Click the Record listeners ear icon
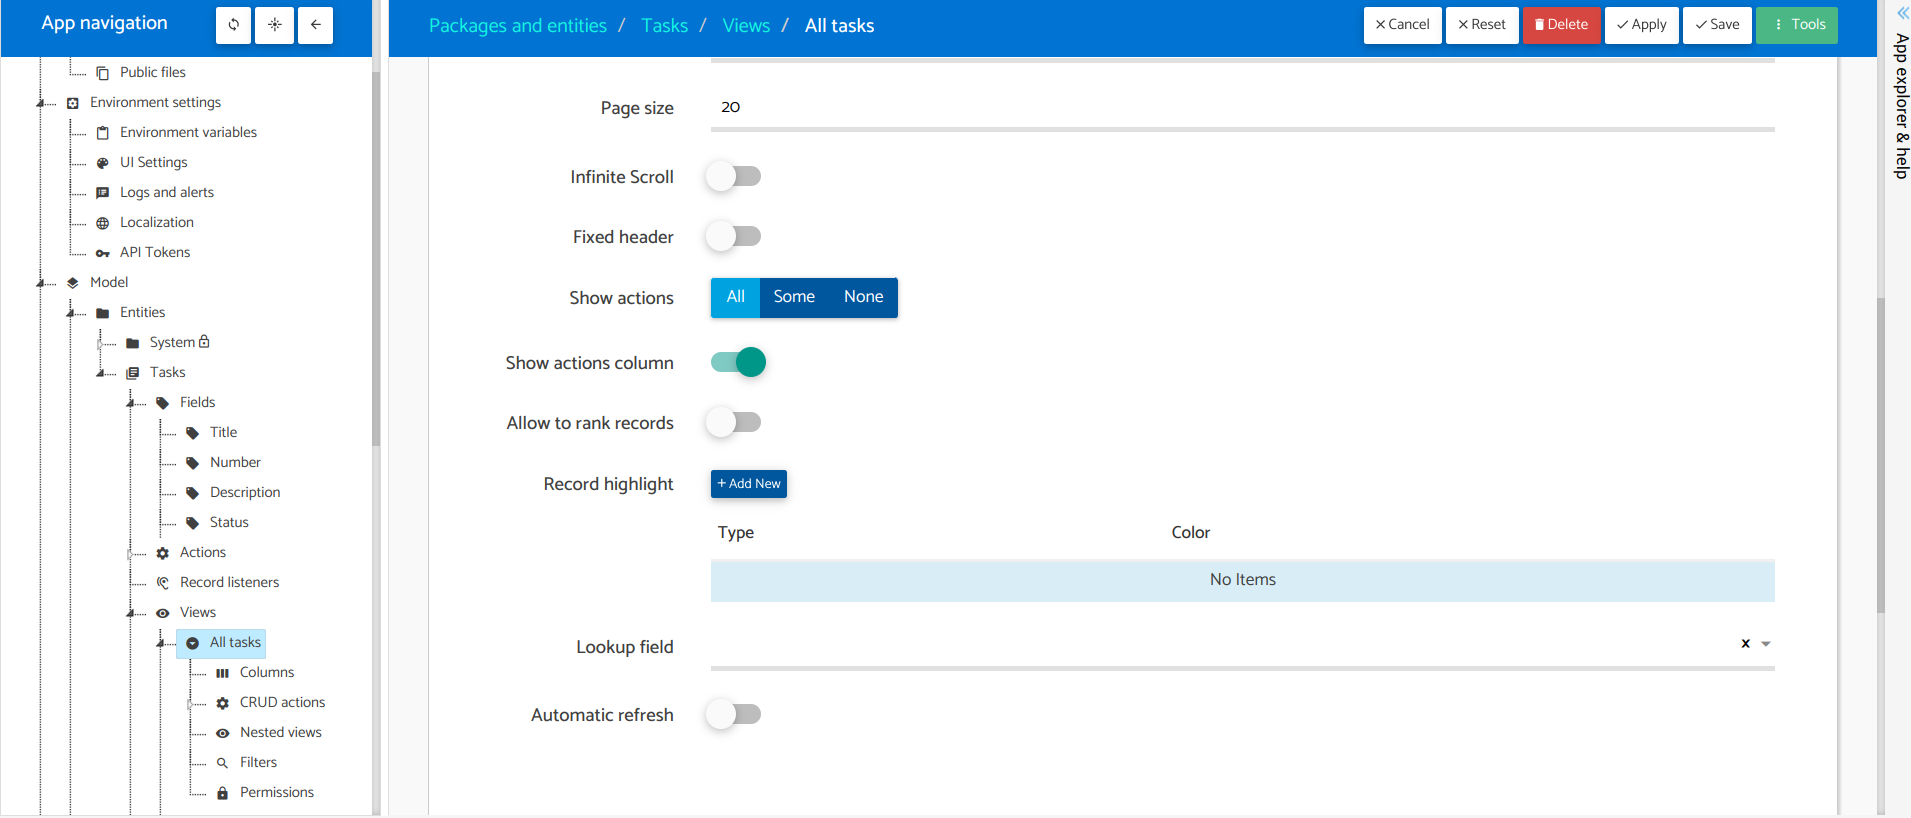The width and height of the screenshot is (1911, 818). (x=162, y=583)
